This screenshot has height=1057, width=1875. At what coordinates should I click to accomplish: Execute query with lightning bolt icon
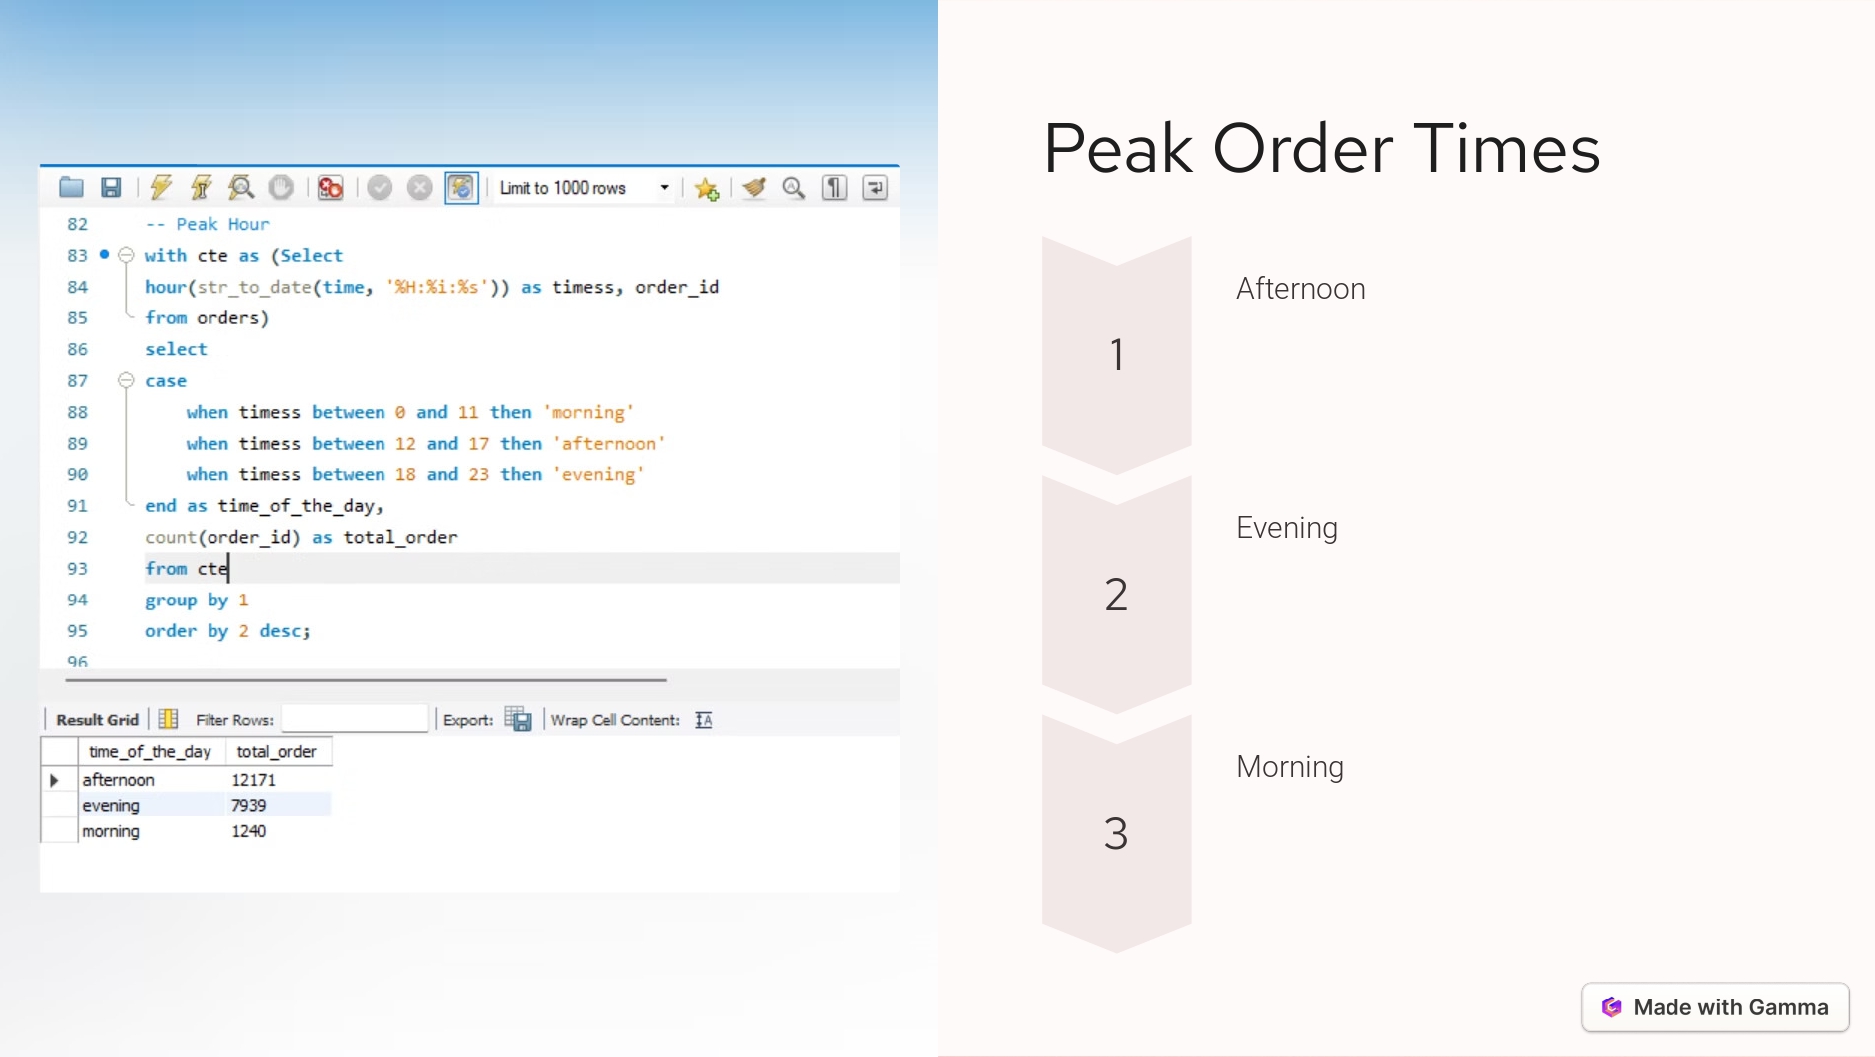(x=161, y=187)
